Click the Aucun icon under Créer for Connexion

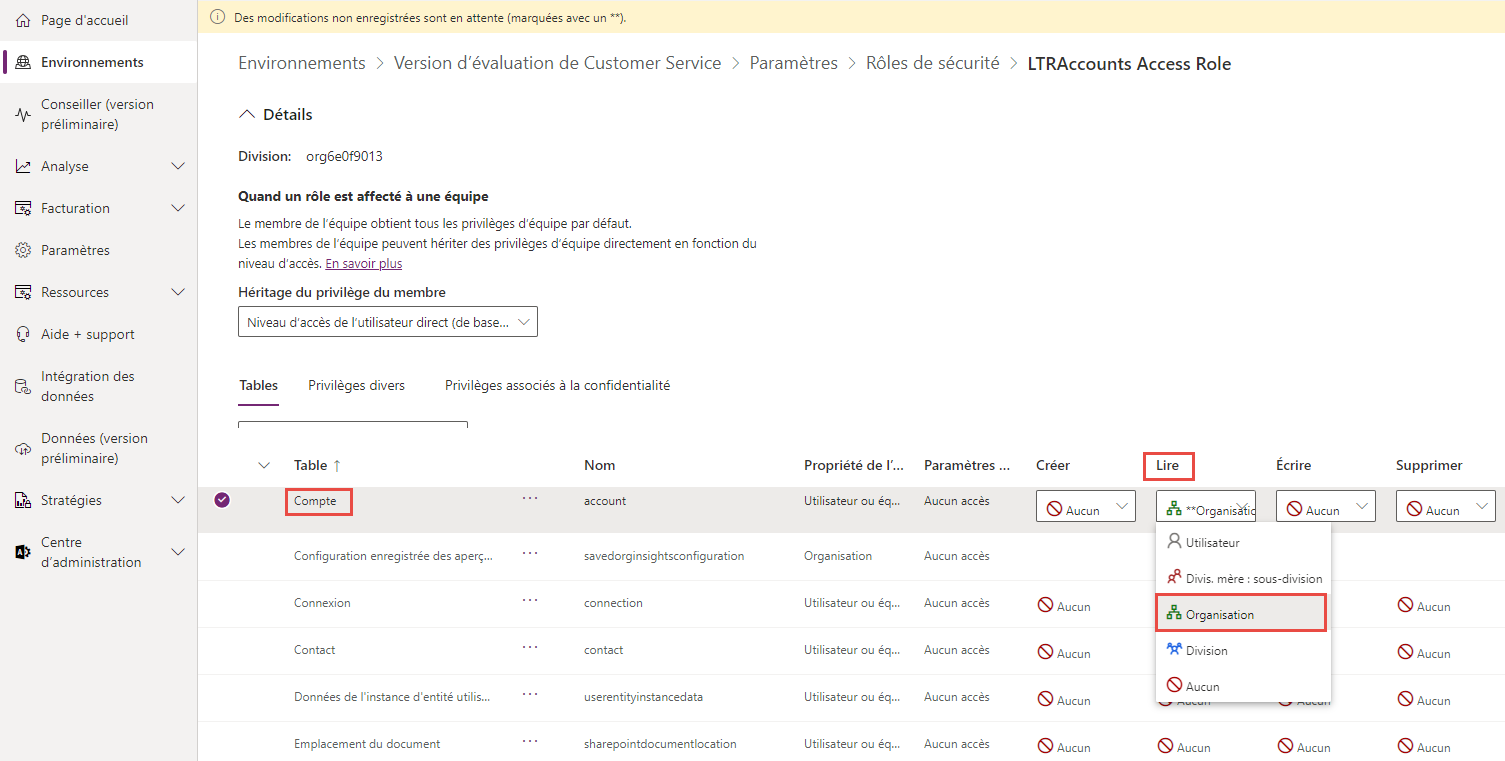1045,605
